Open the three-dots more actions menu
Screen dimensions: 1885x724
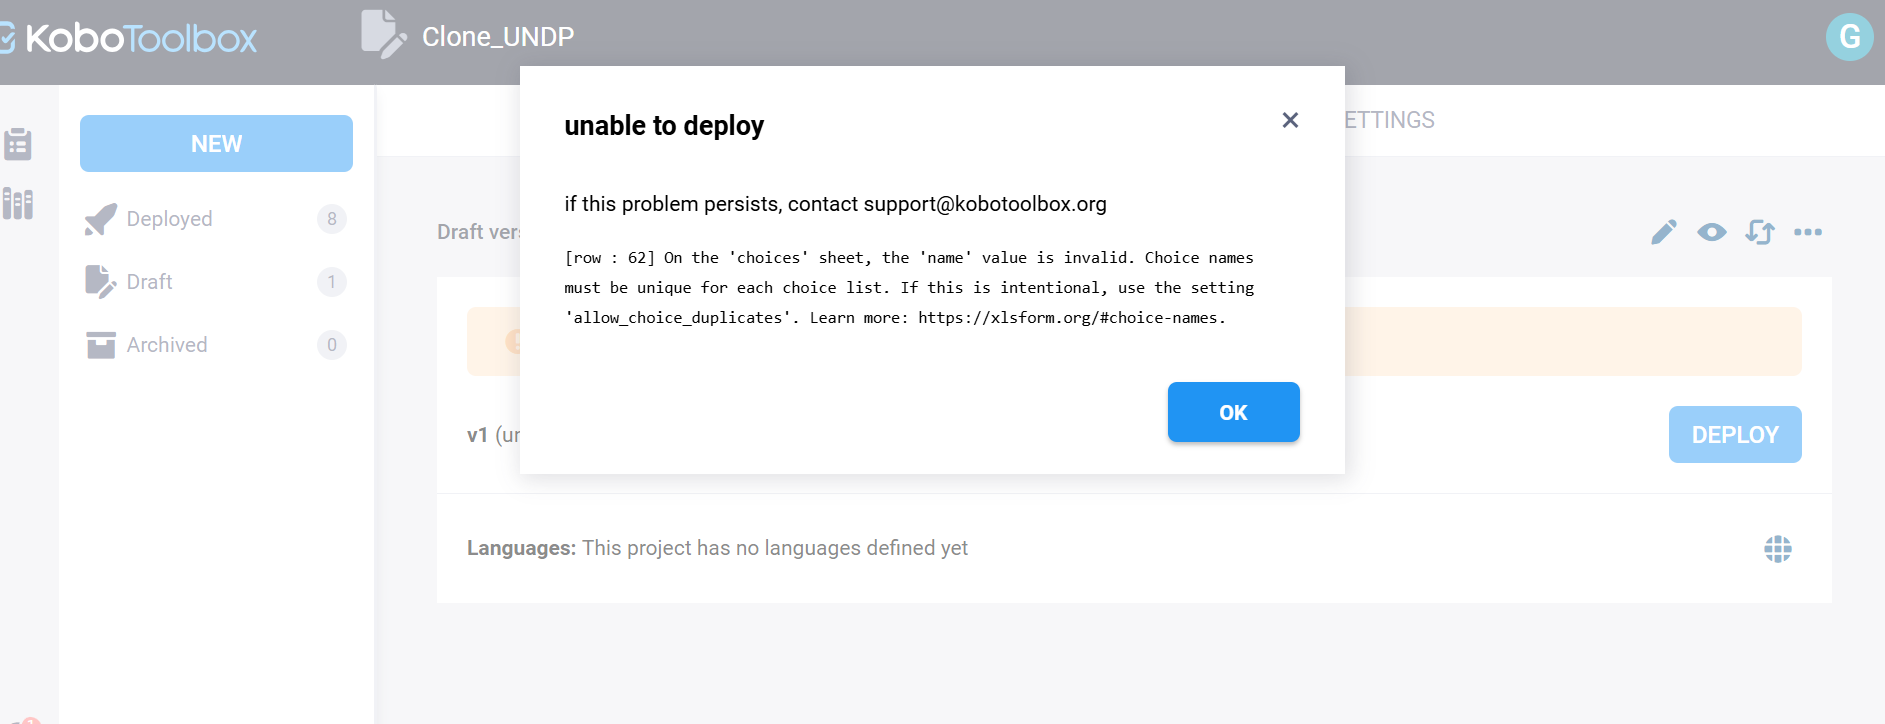click(x=1807, y=232)
